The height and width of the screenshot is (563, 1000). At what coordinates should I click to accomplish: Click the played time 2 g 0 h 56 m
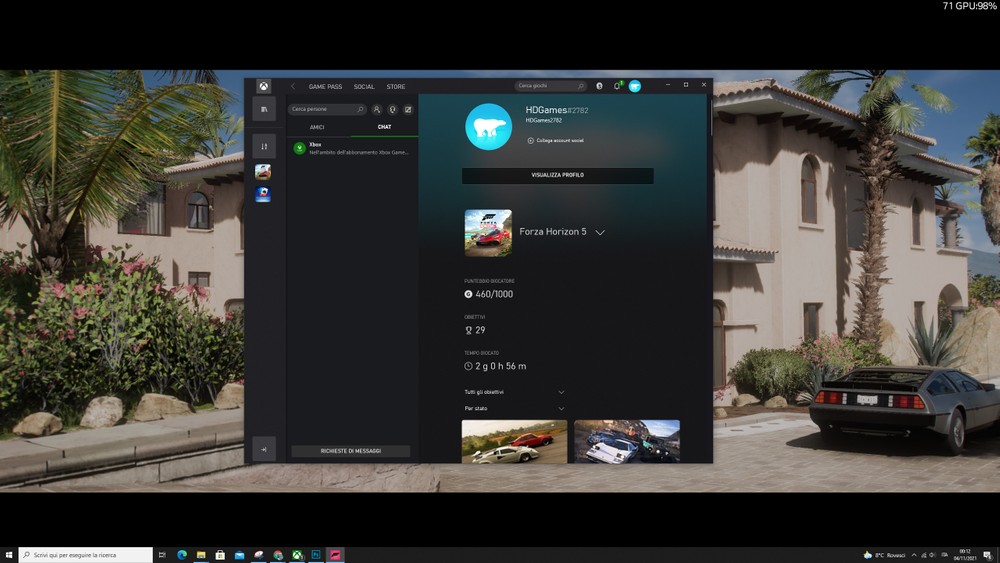pyautogui.click(x=501, y=366)
